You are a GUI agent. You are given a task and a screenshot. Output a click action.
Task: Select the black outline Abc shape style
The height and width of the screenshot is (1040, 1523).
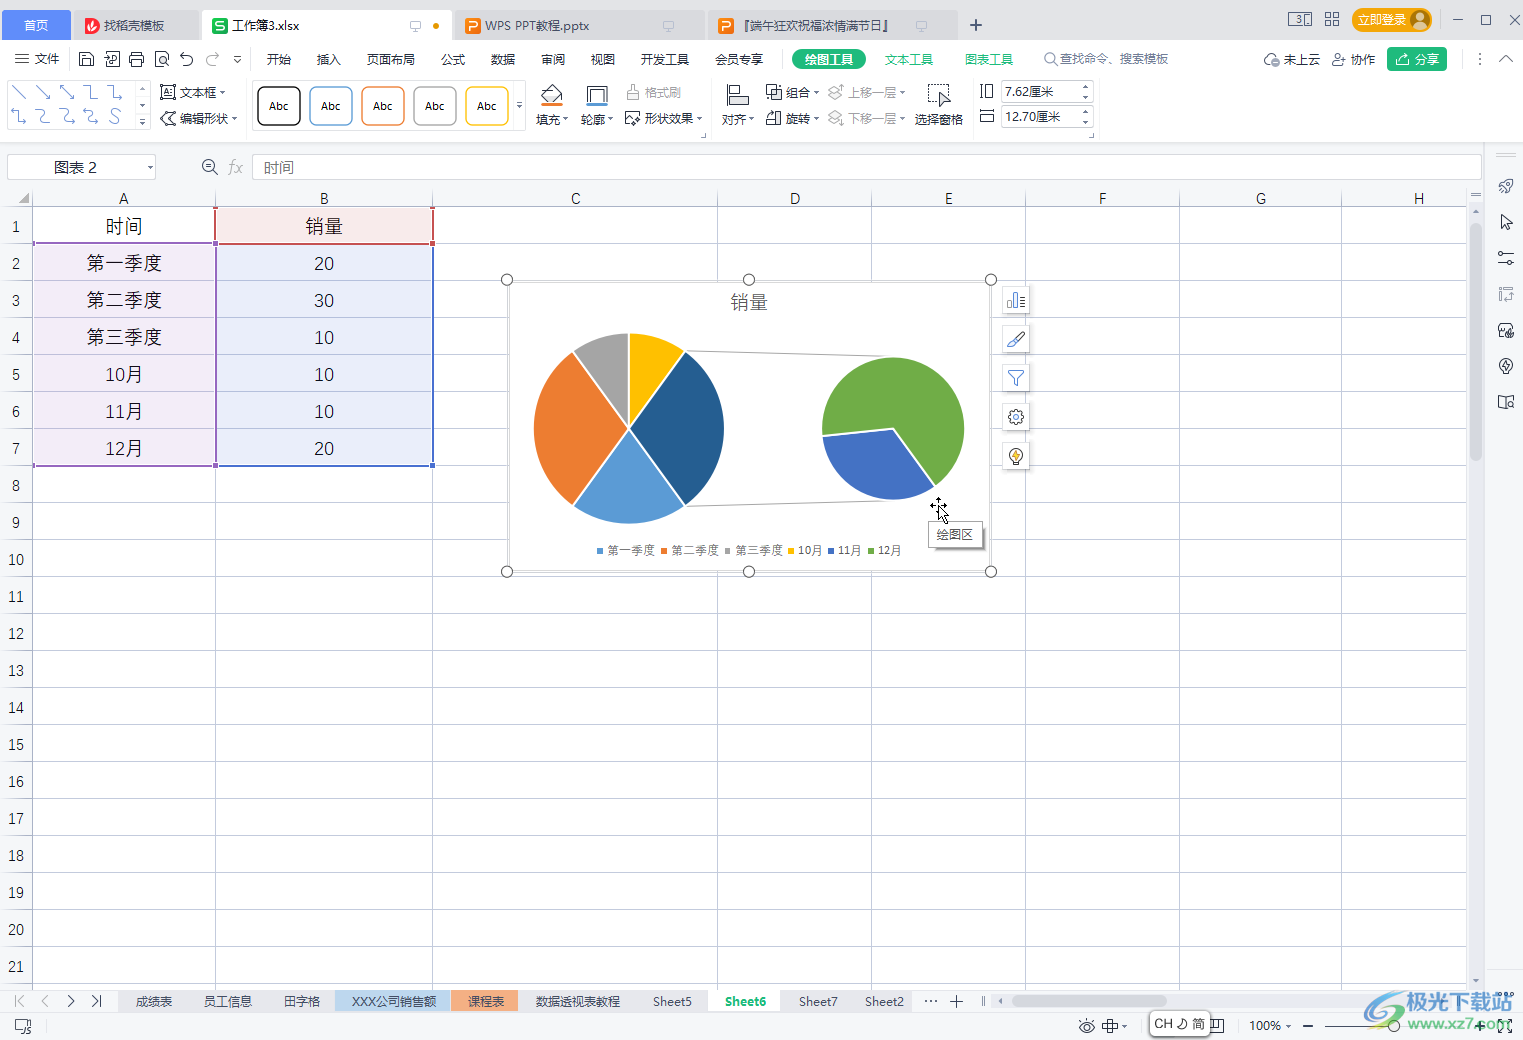point(279,106)
